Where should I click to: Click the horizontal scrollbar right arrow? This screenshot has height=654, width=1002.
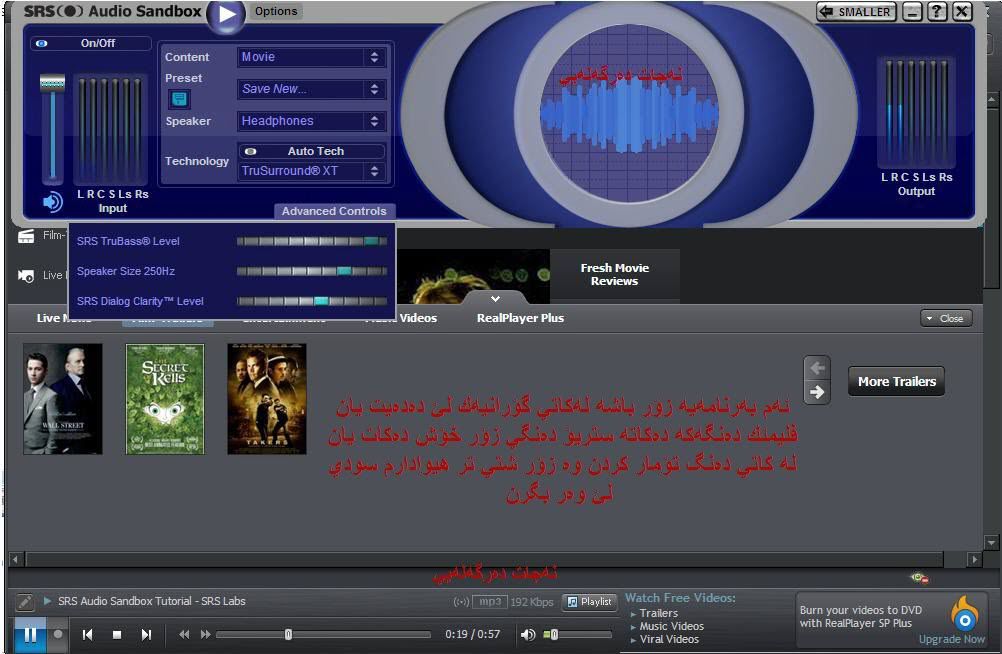click(x=974, y=559)
